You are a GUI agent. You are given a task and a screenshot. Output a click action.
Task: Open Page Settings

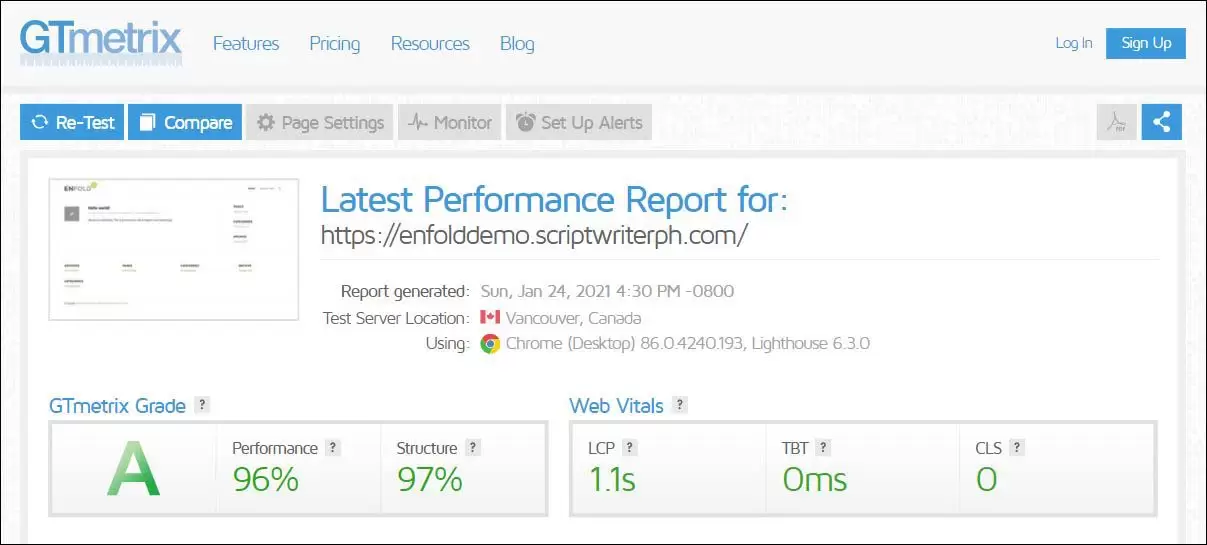pyautogui.click(x=320, y=123)
